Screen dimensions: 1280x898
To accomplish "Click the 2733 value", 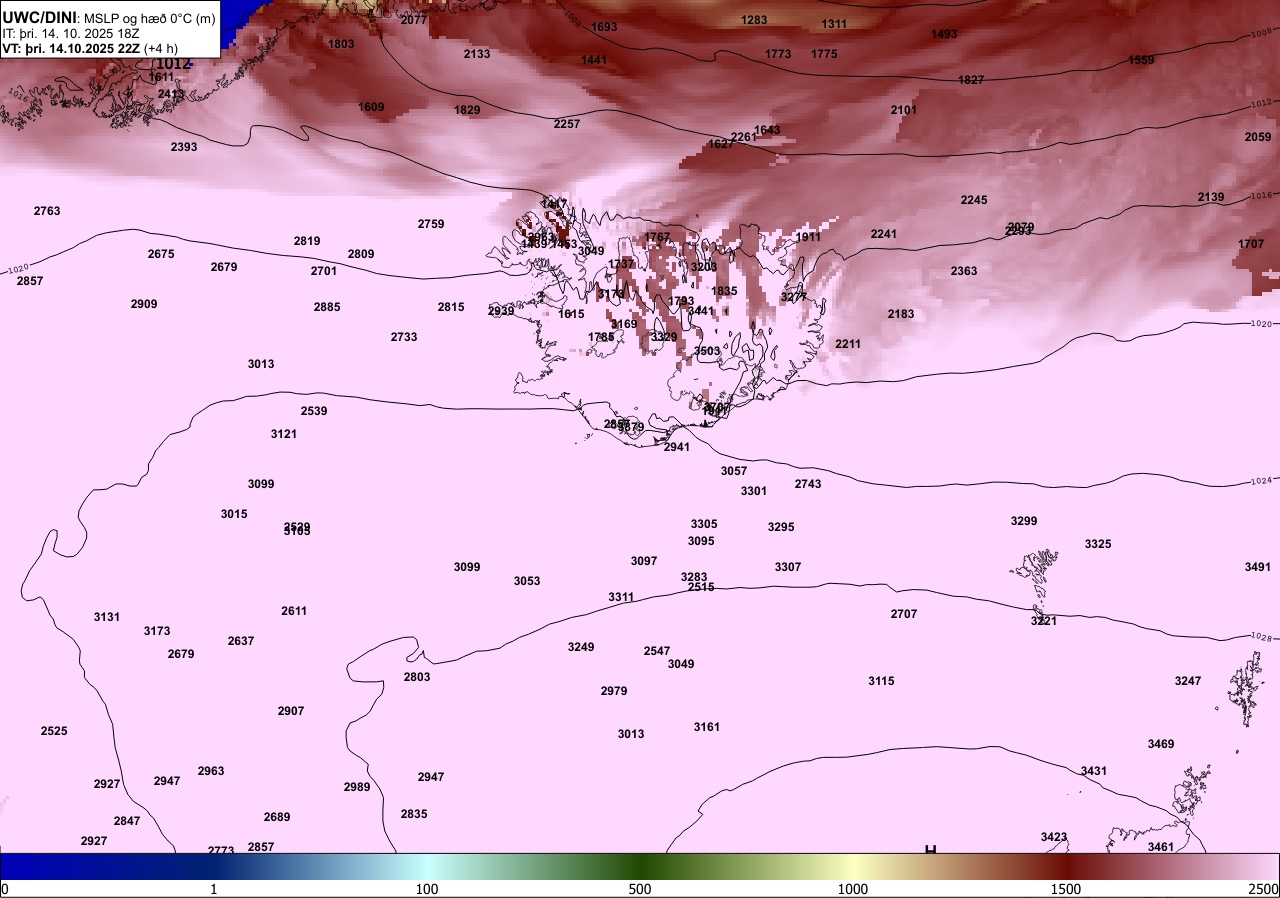I will tap(404, 337).
